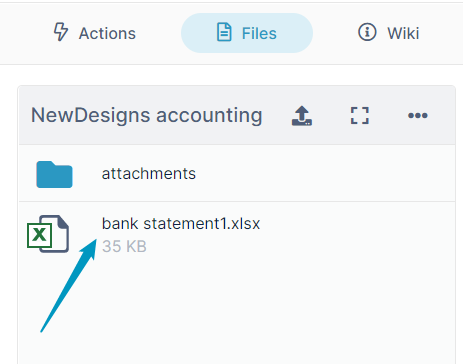Click the upload file icon
Screen dimensions: 463x364
click(302, 116)
